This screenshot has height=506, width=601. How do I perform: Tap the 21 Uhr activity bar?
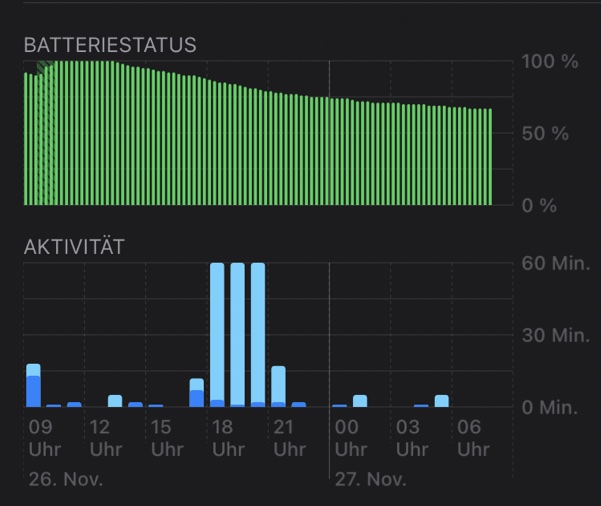[x=278, y=386]
